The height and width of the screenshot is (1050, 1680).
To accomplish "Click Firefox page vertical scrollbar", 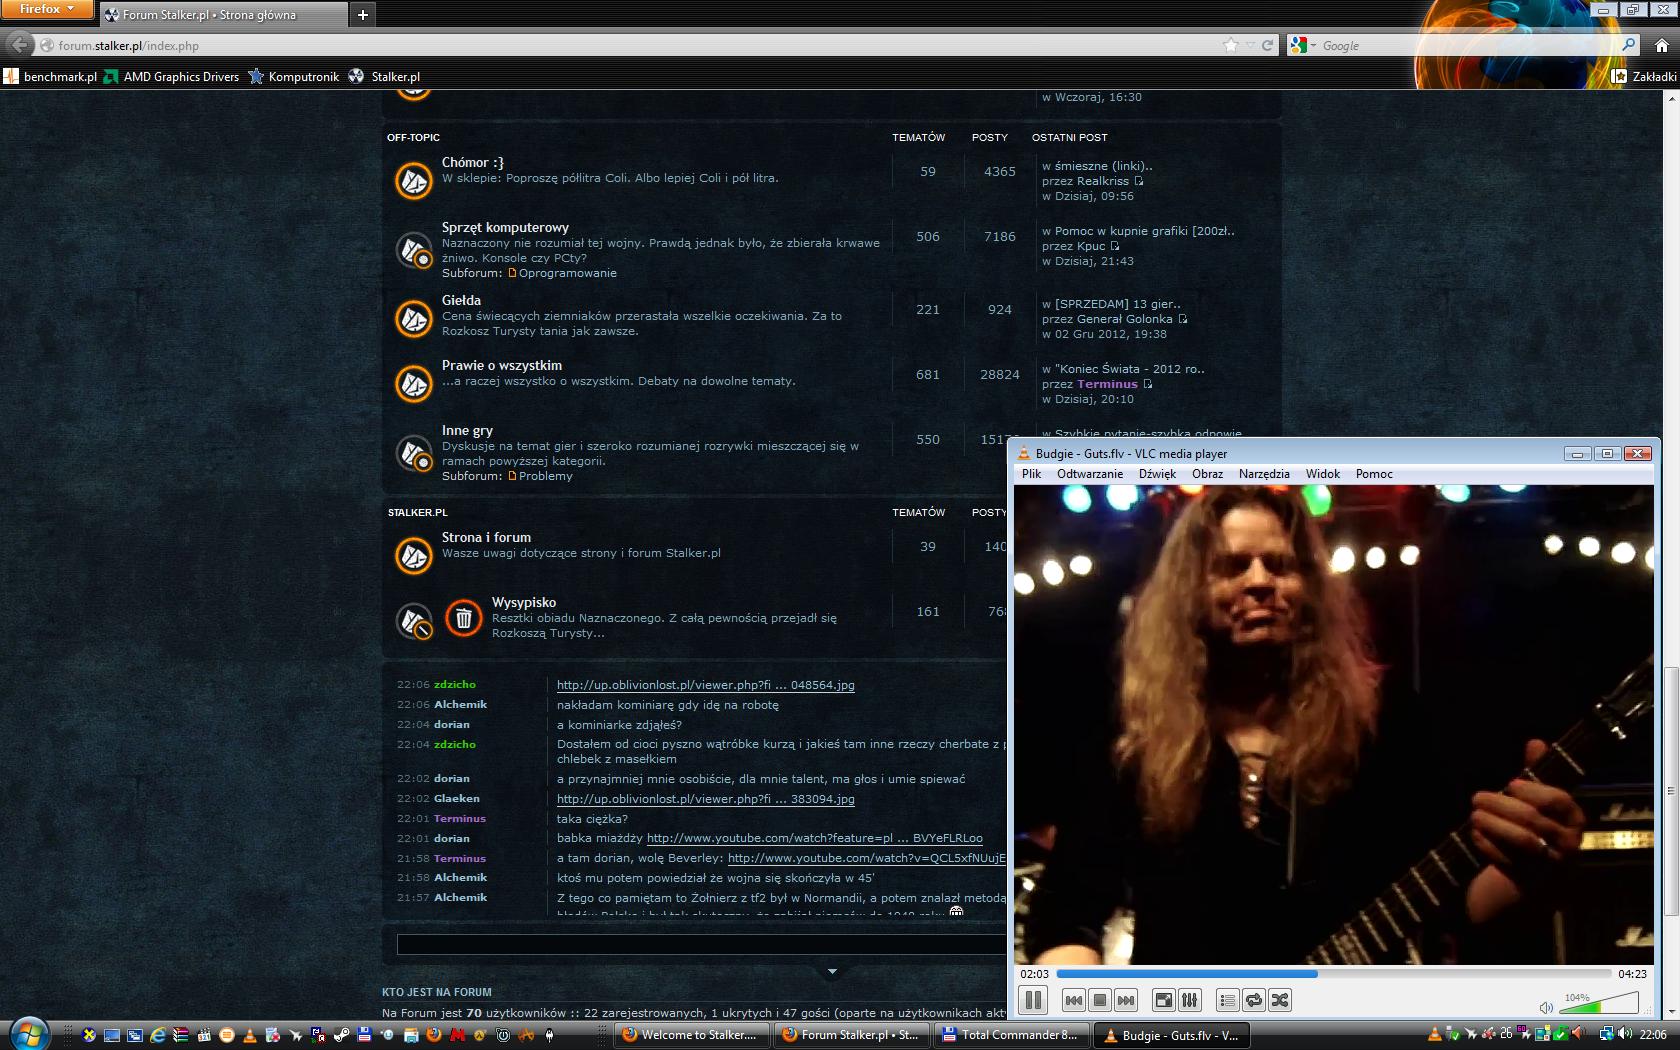I will 1671,790.
